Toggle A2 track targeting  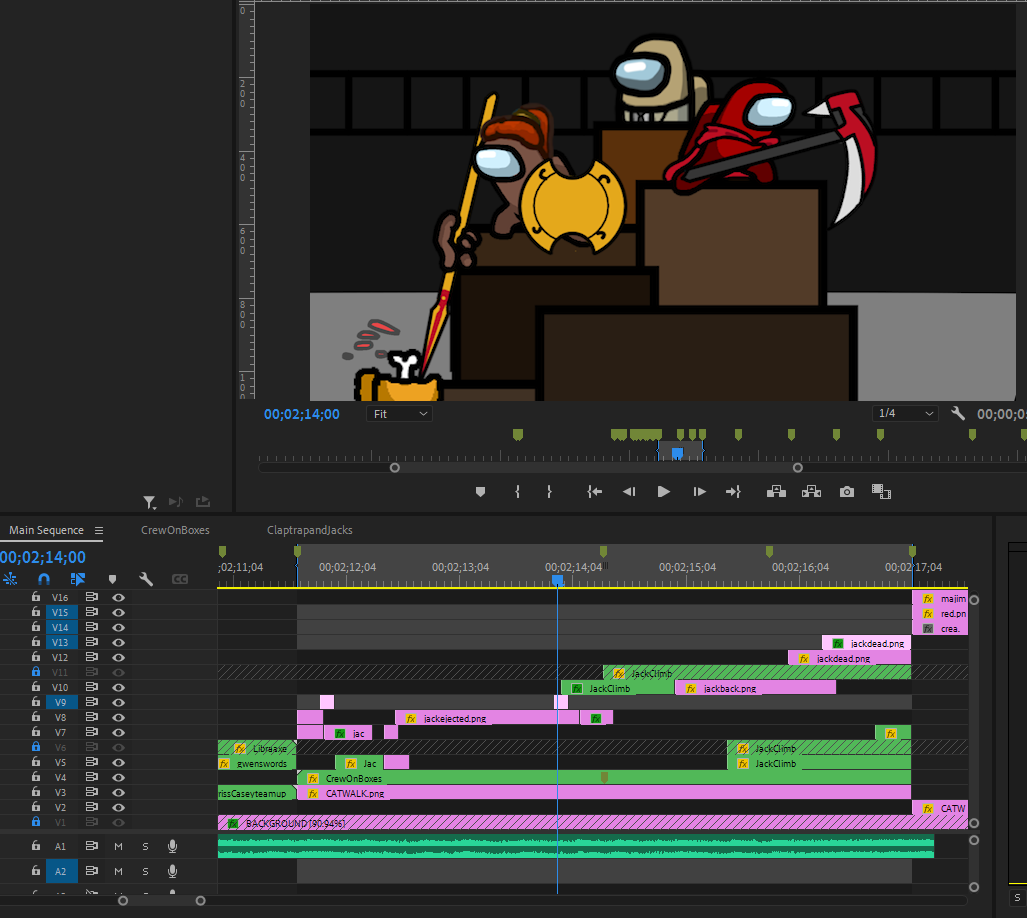(60, 872)
